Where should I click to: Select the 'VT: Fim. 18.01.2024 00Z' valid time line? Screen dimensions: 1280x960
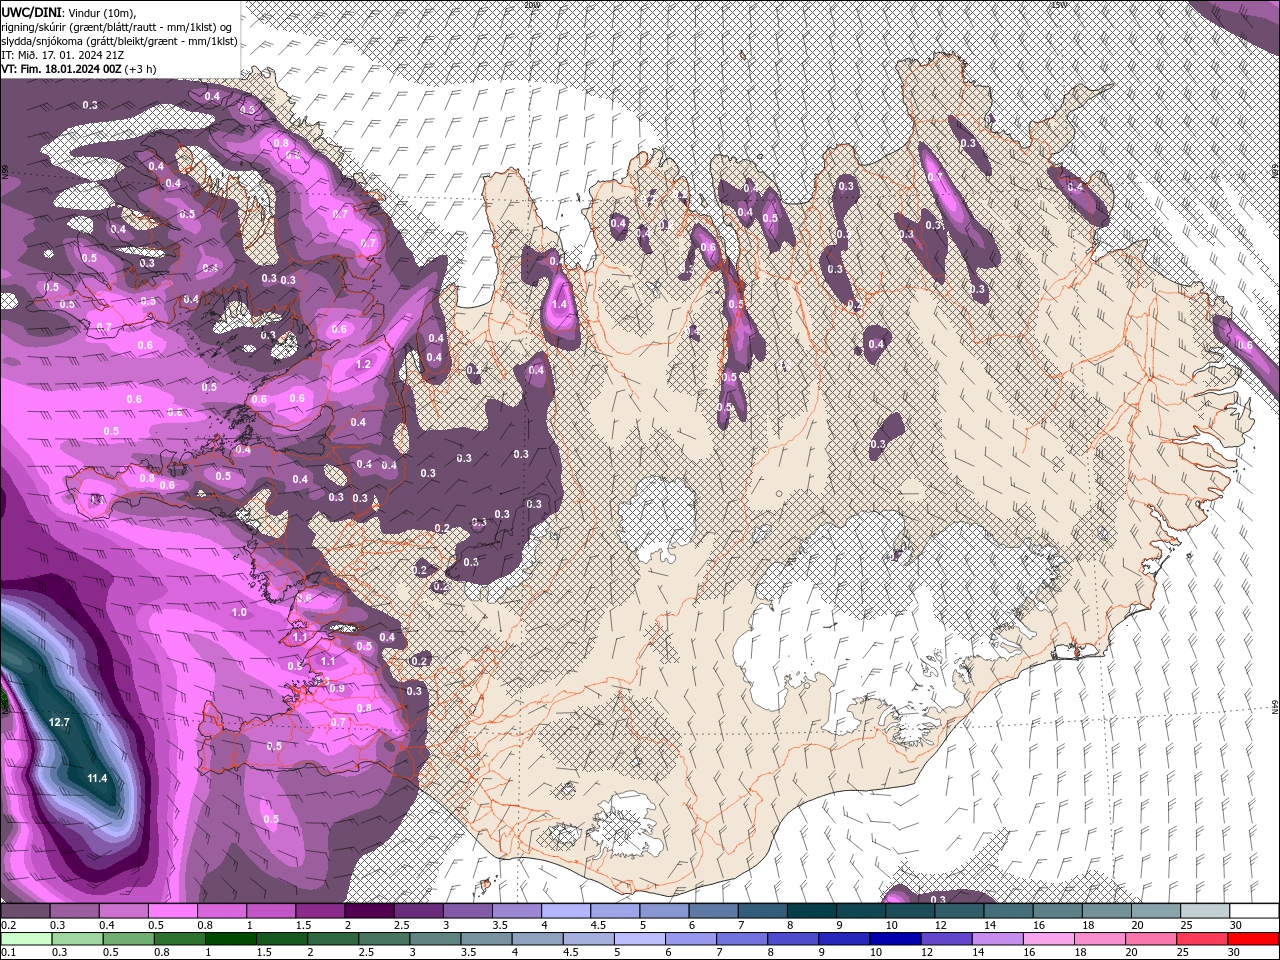point(78,69)
